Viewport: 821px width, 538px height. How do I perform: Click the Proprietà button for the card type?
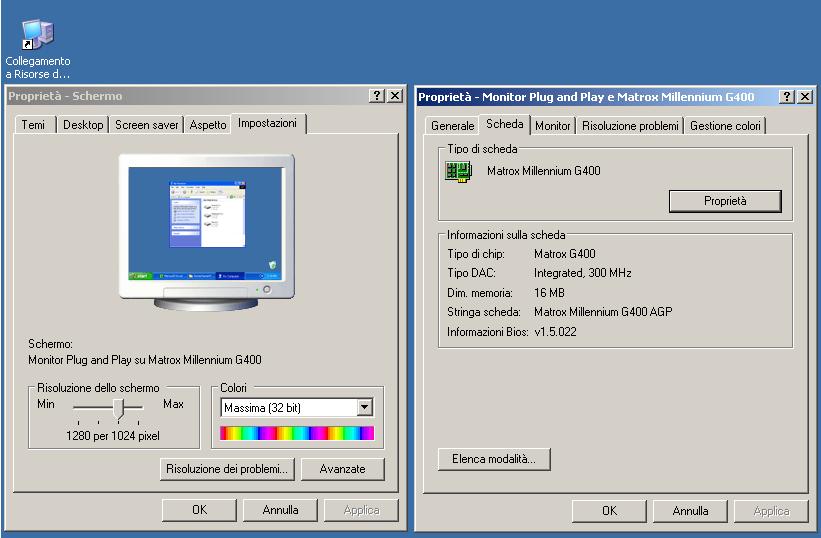(725, 201)
